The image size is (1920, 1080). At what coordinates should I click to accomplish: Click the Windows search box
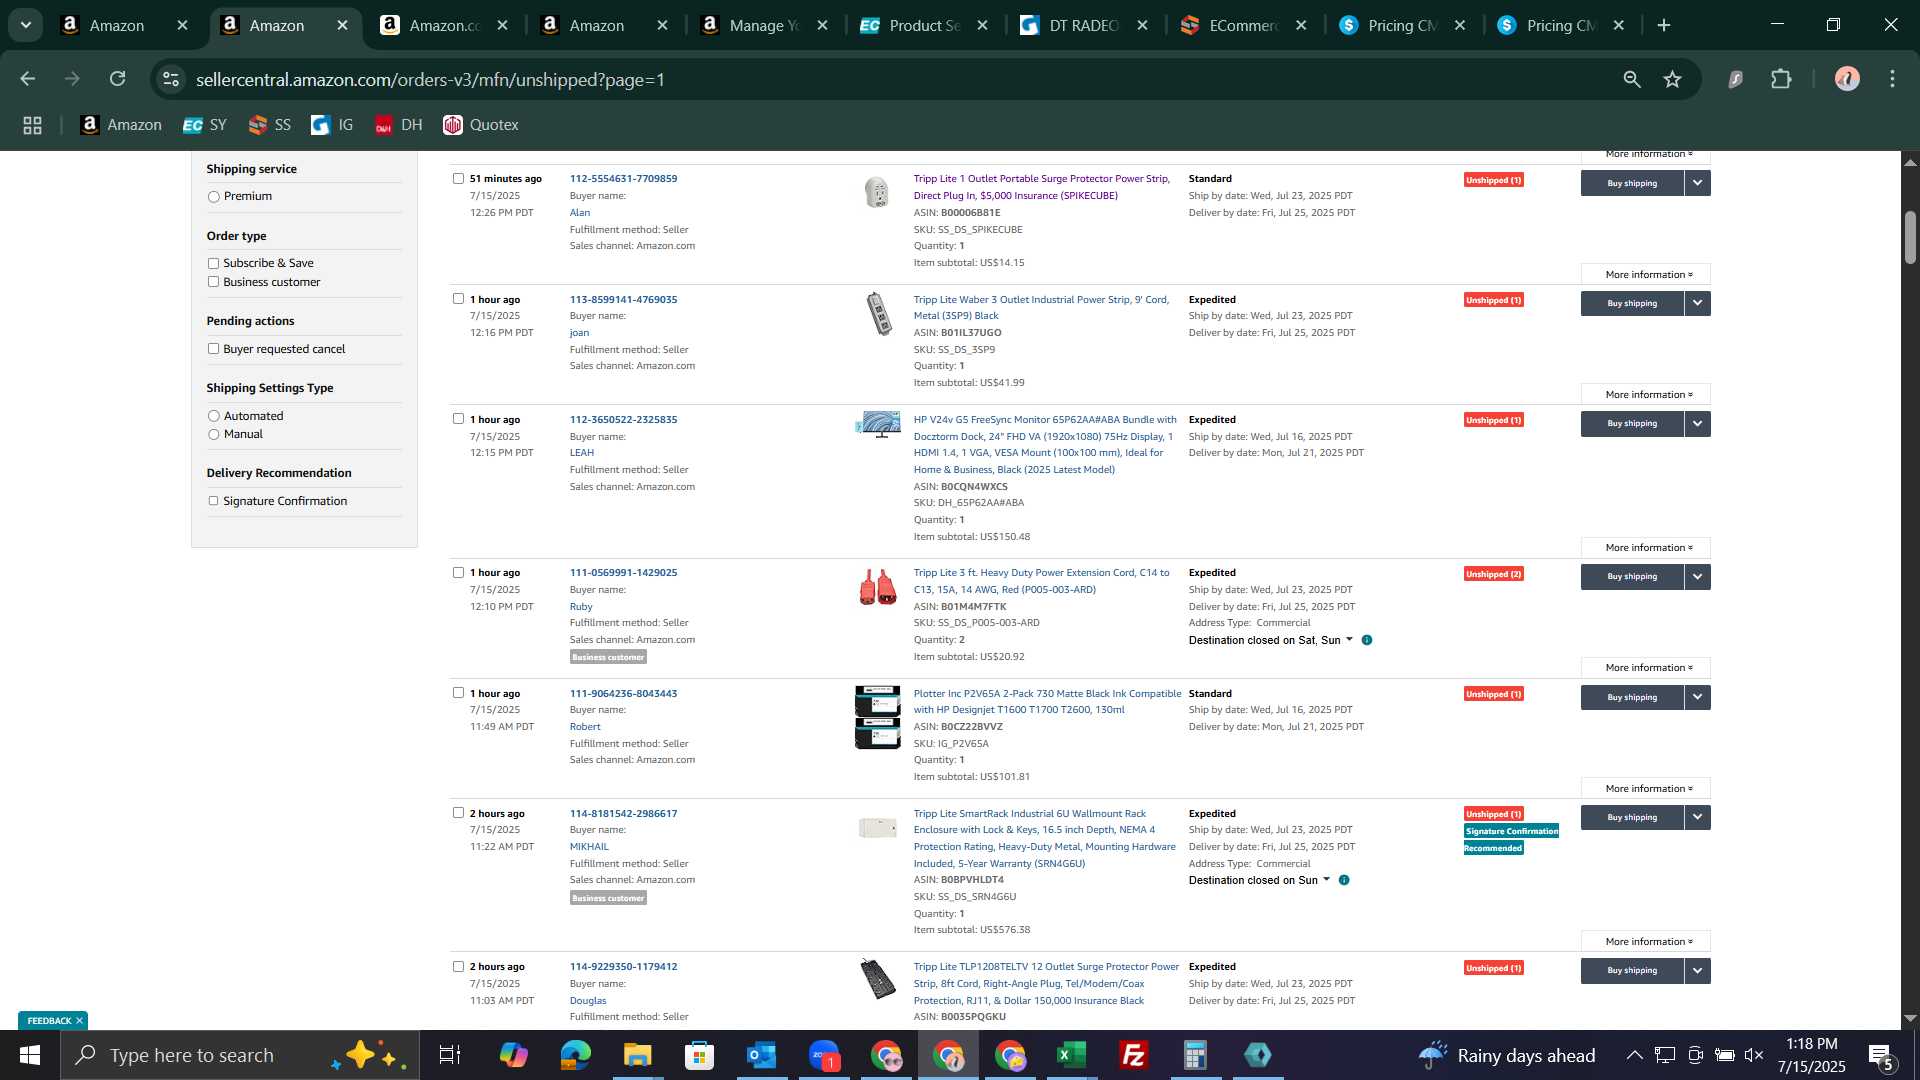(240, 1055)
